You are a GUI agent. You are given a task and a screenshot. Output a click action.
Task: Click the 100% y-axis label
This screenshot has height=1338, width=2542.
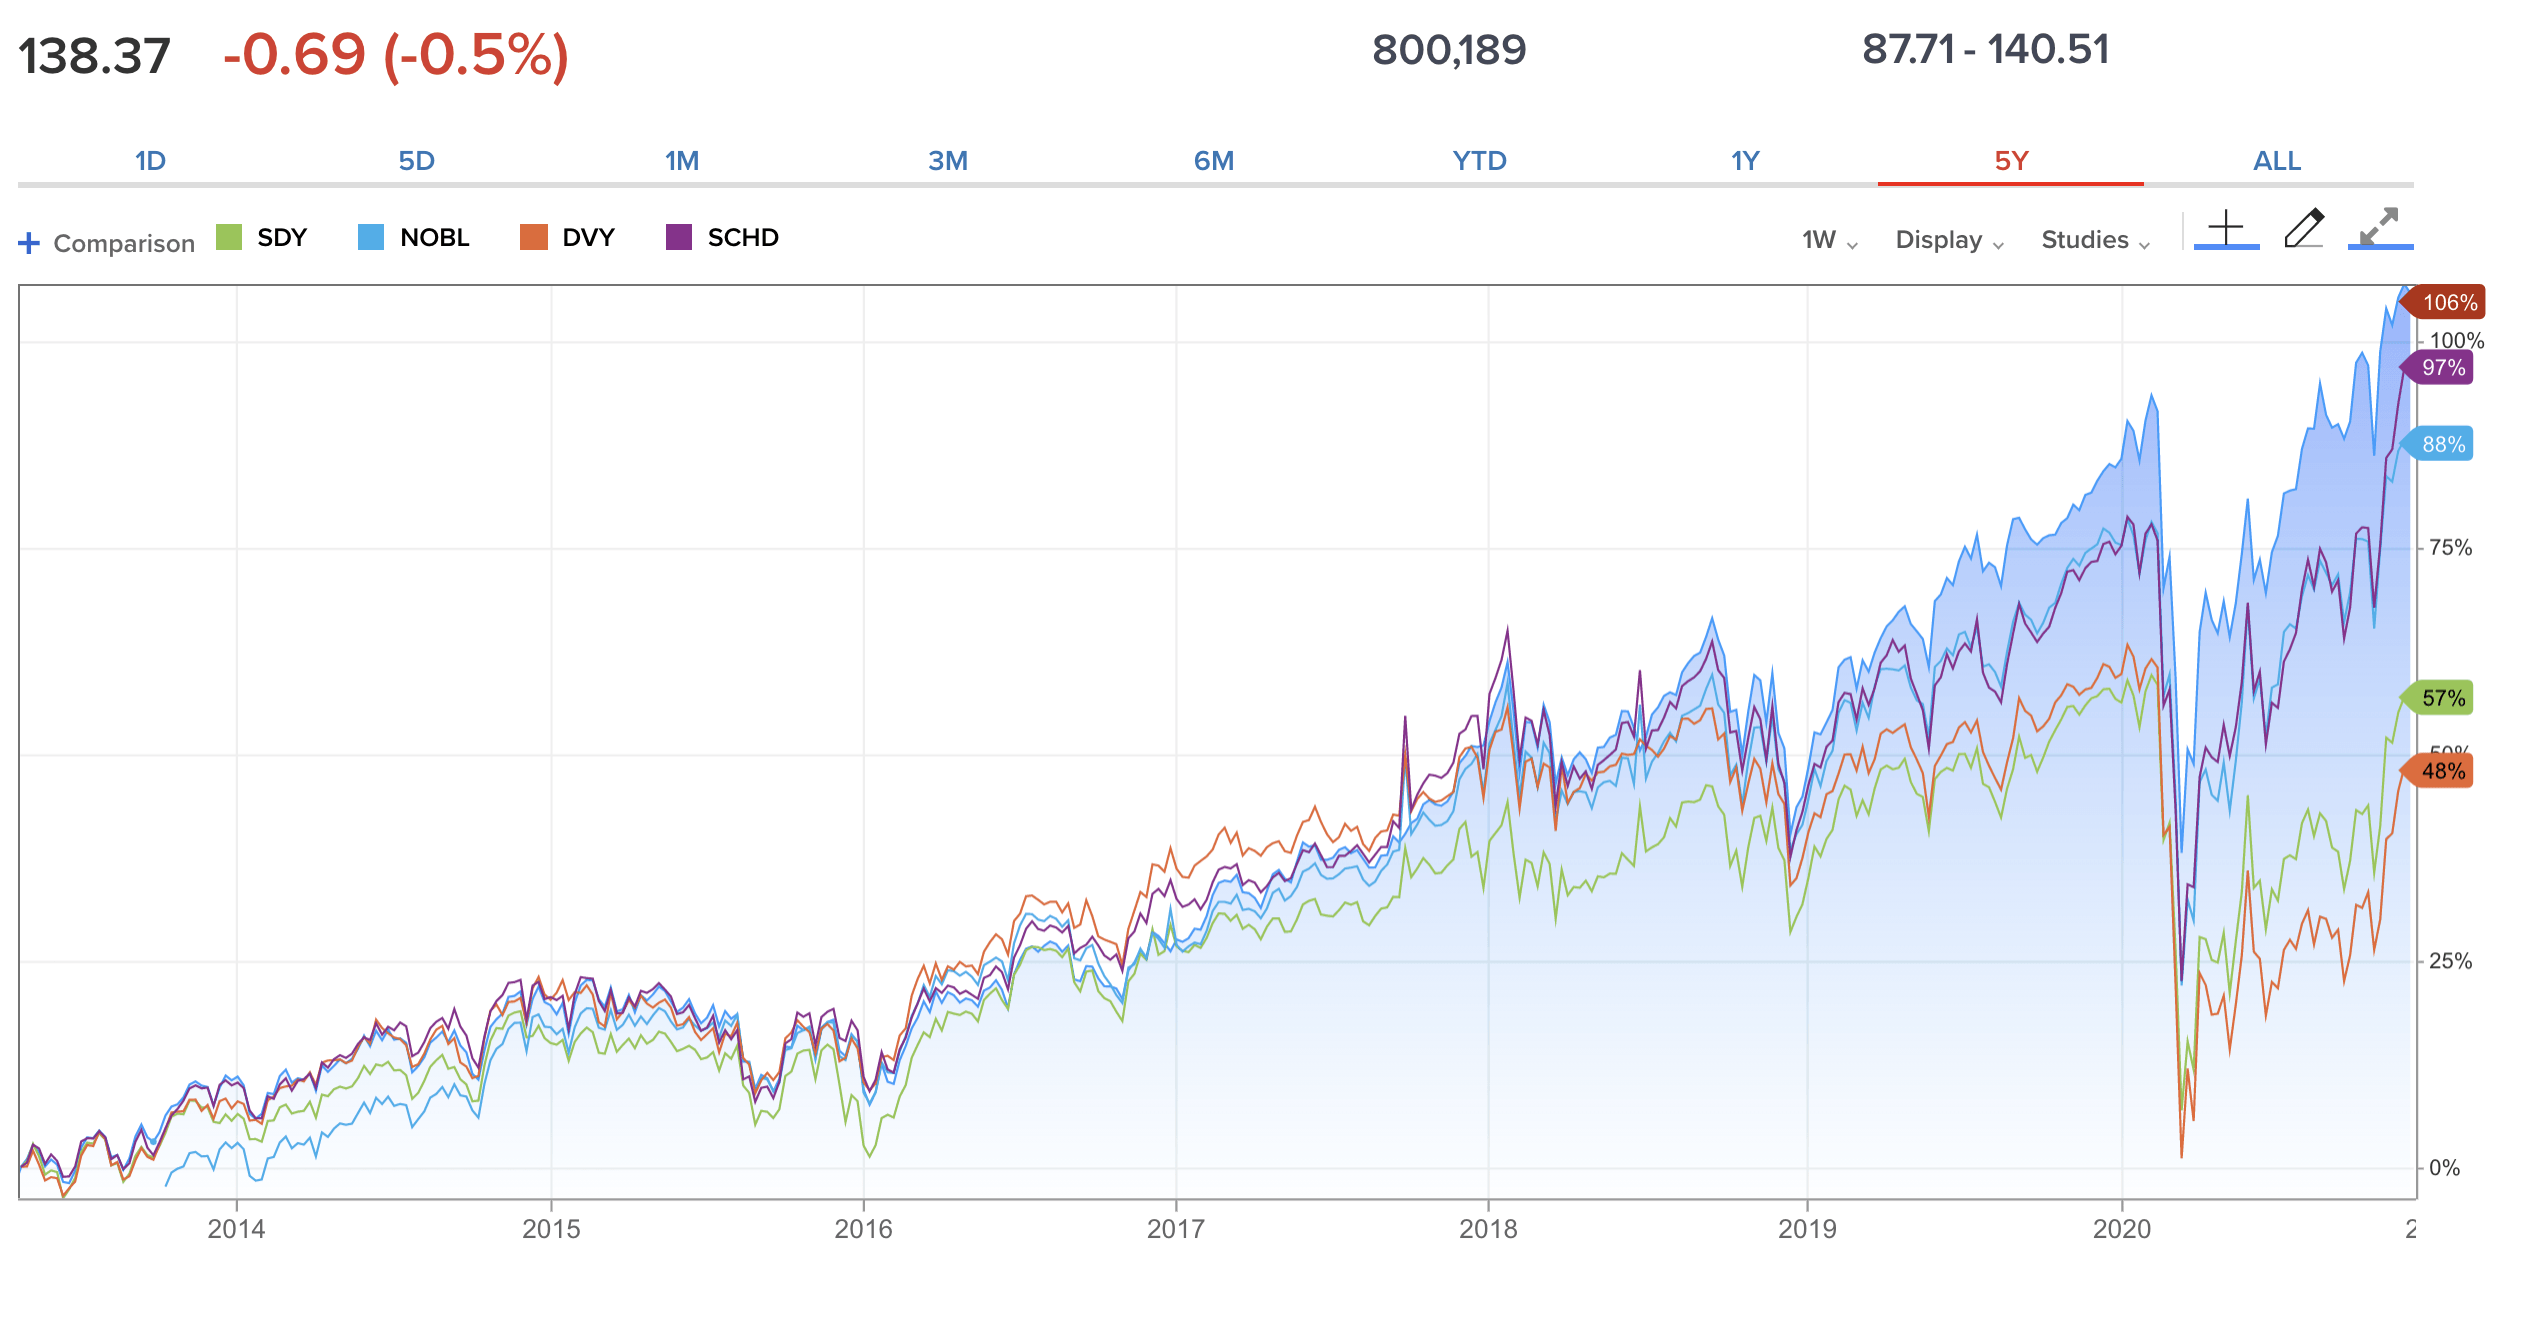pyautogui.click(x=2457, y=341)
